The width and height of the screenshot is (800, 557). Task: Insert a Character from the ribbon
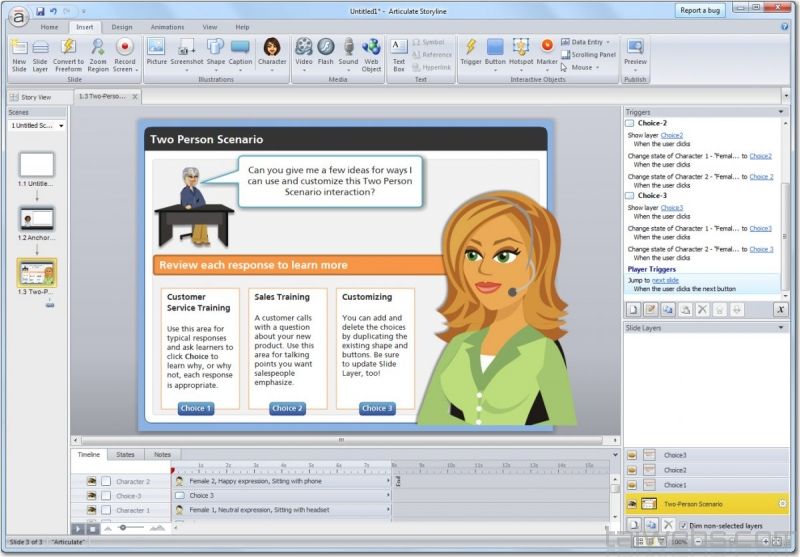(x=271, y=52)
